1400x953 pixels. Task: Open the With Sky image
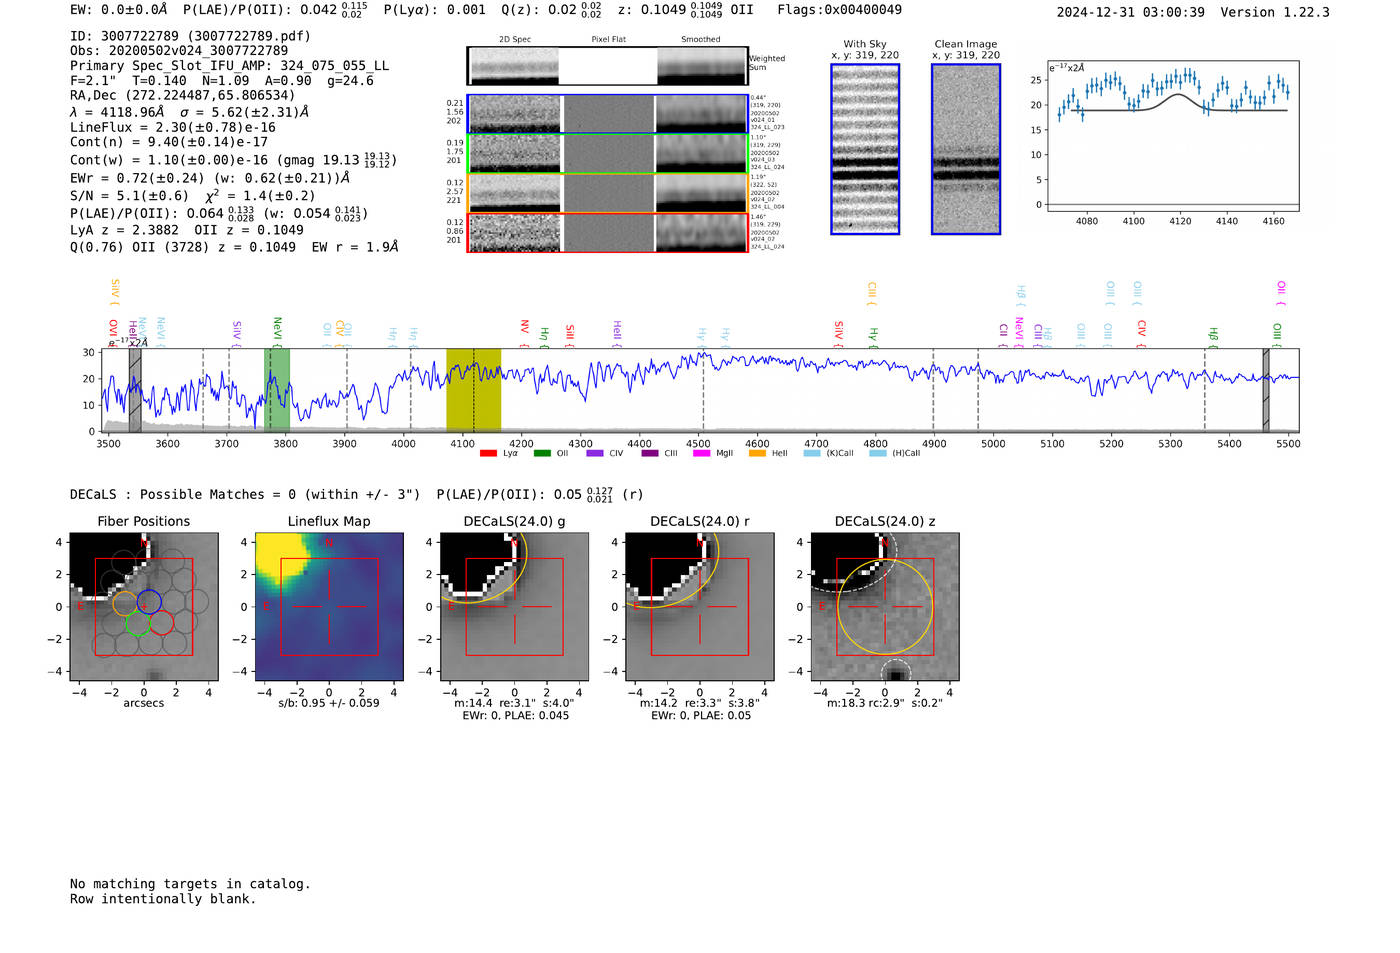865,149
